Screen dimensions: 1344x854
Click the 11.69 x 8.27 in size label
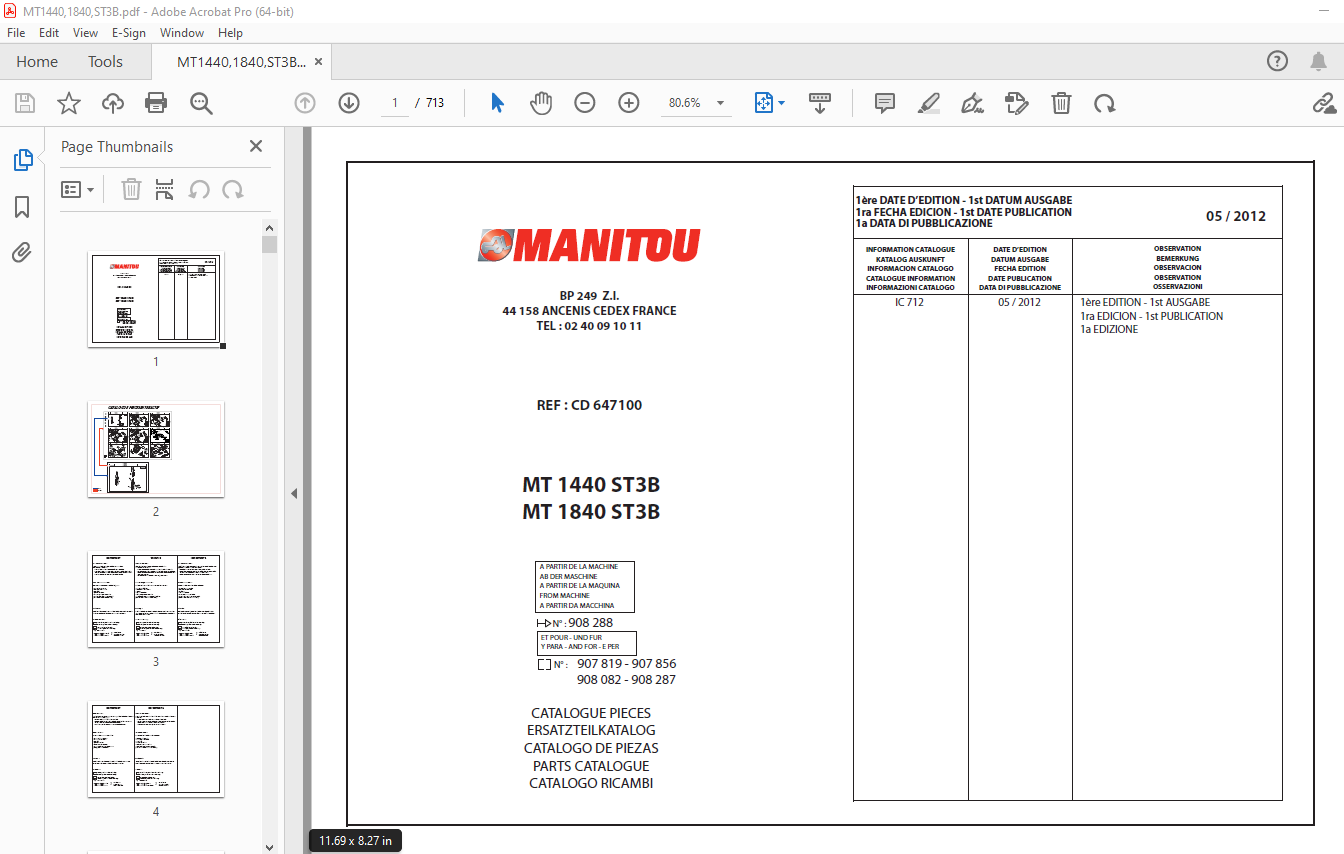[x=356, y=841]
